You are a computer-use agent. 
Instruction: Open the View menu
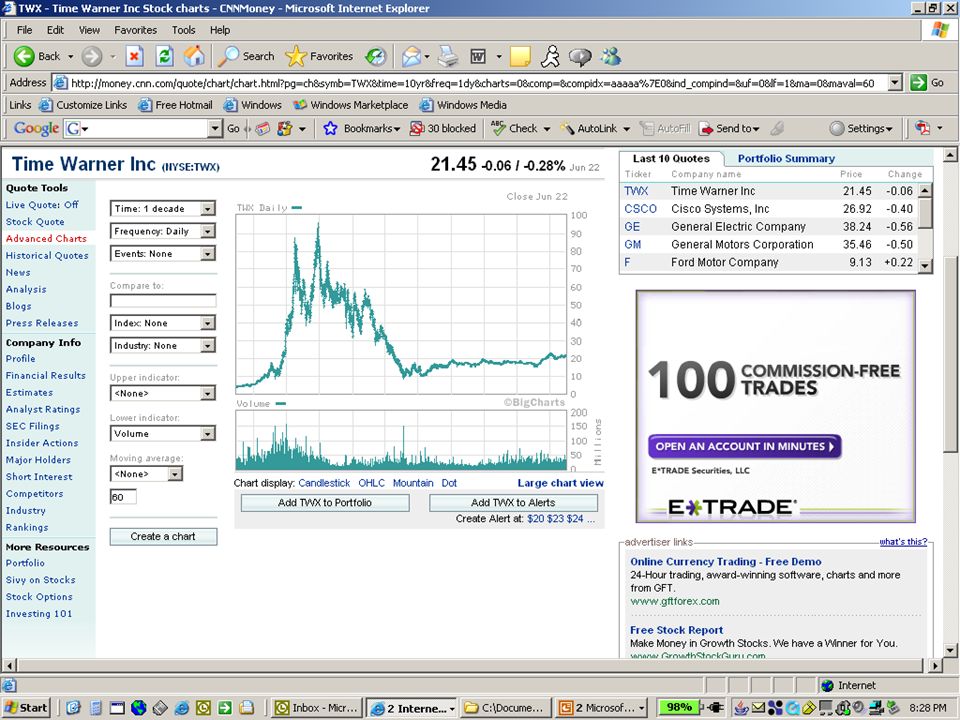point(89,30)
